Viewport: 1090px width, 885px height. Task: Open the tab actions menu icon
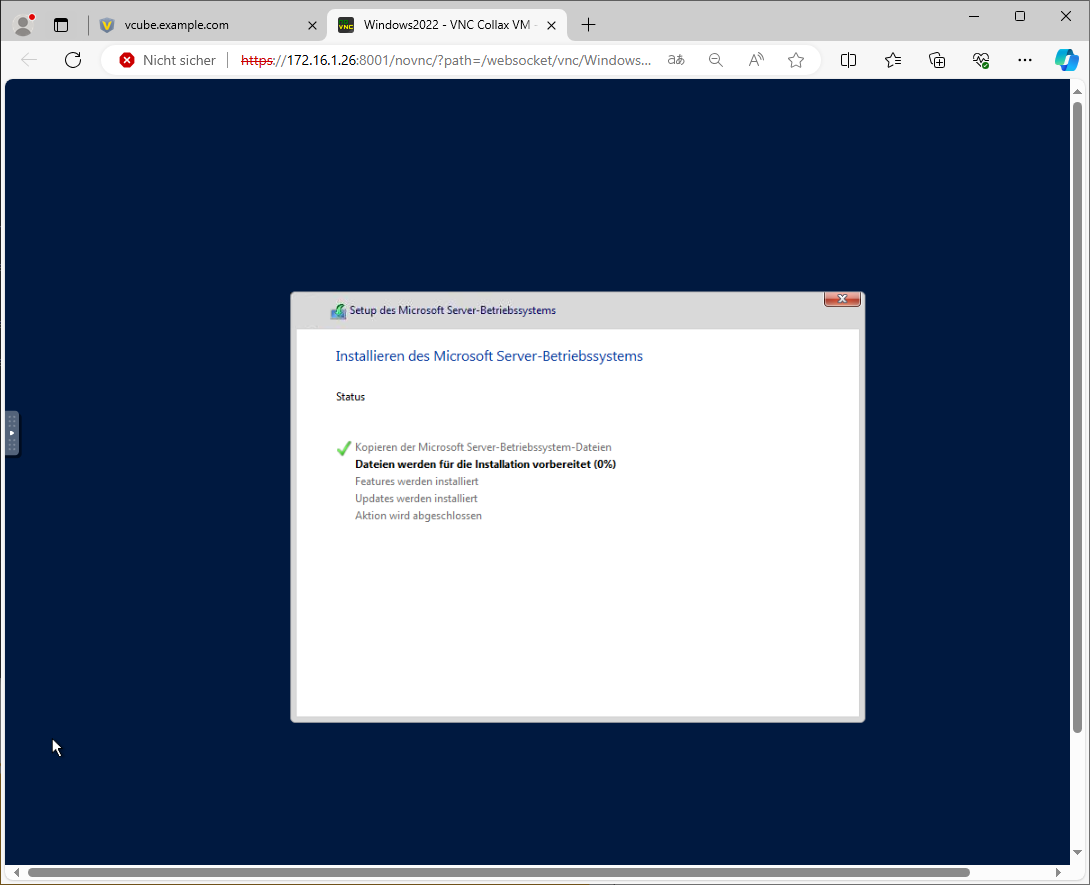[61, 25]
